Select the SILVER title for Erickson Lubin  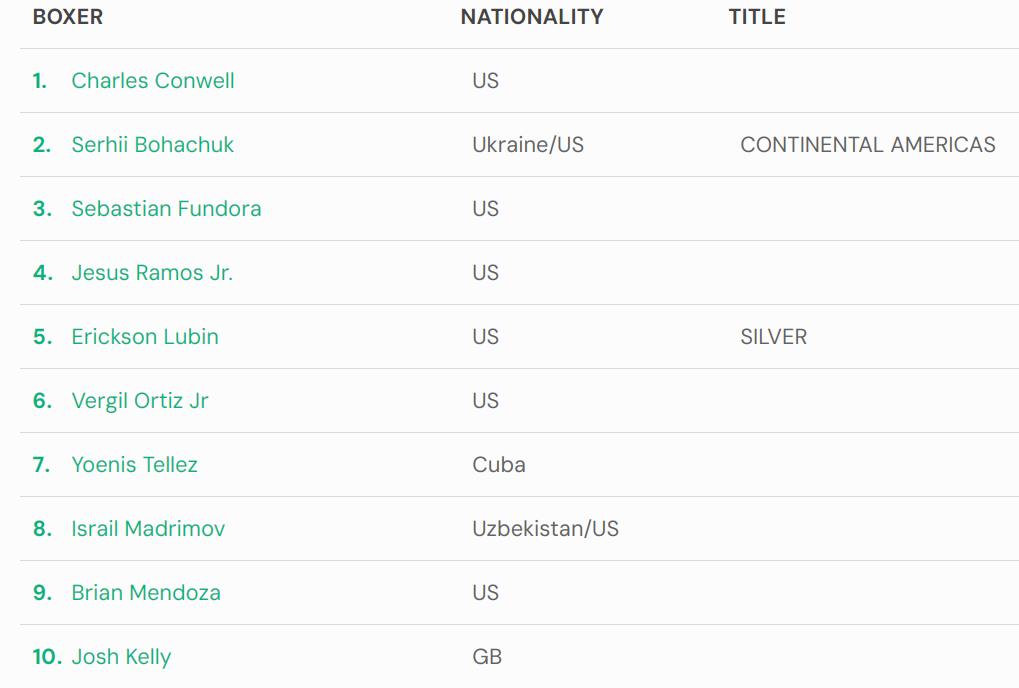[x=773, y=337]
